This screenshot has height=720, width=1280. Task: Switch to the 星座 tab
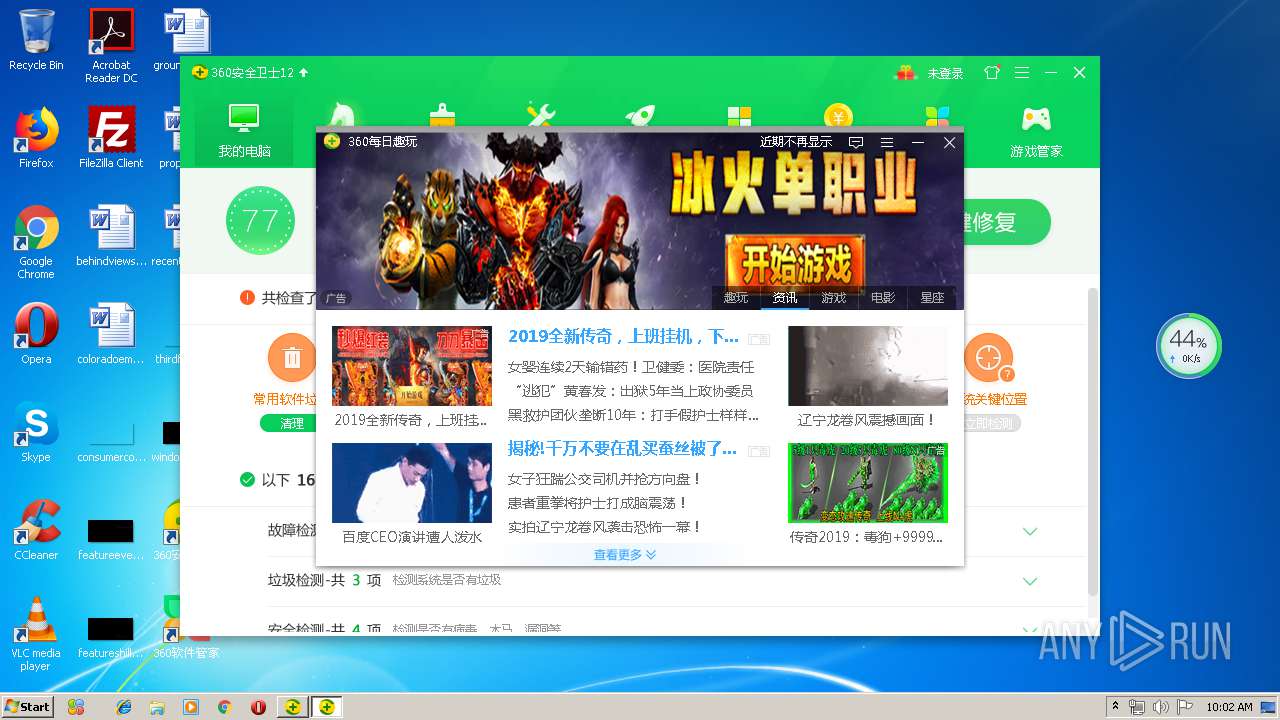pos(932,298)
